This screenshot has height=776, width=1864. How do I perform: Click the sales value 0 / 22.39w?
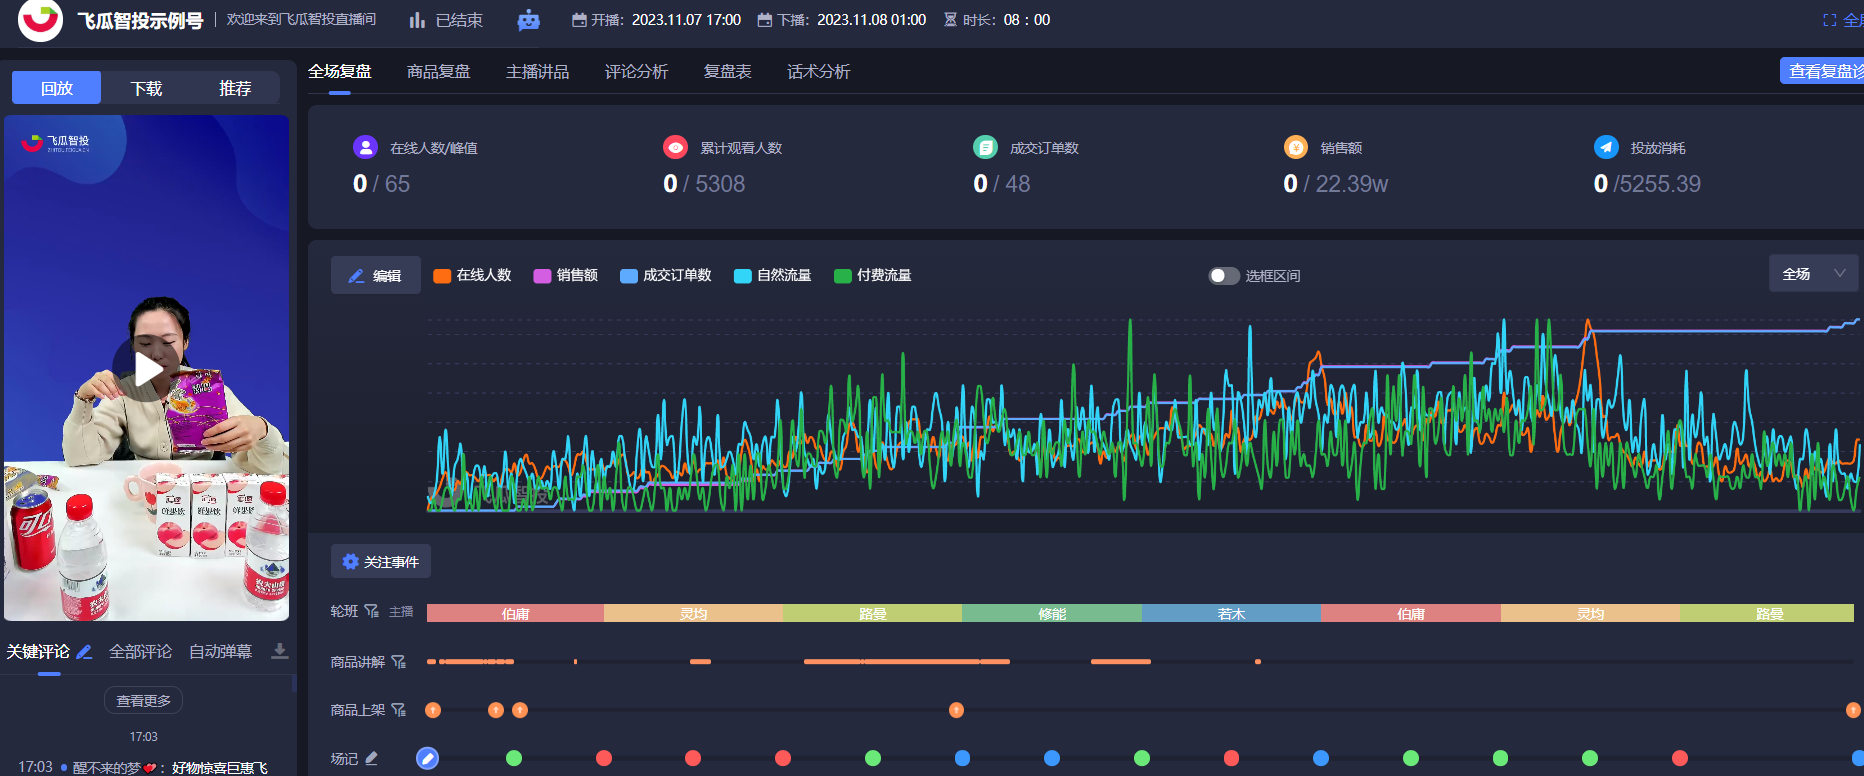[x=1336, y=184]
